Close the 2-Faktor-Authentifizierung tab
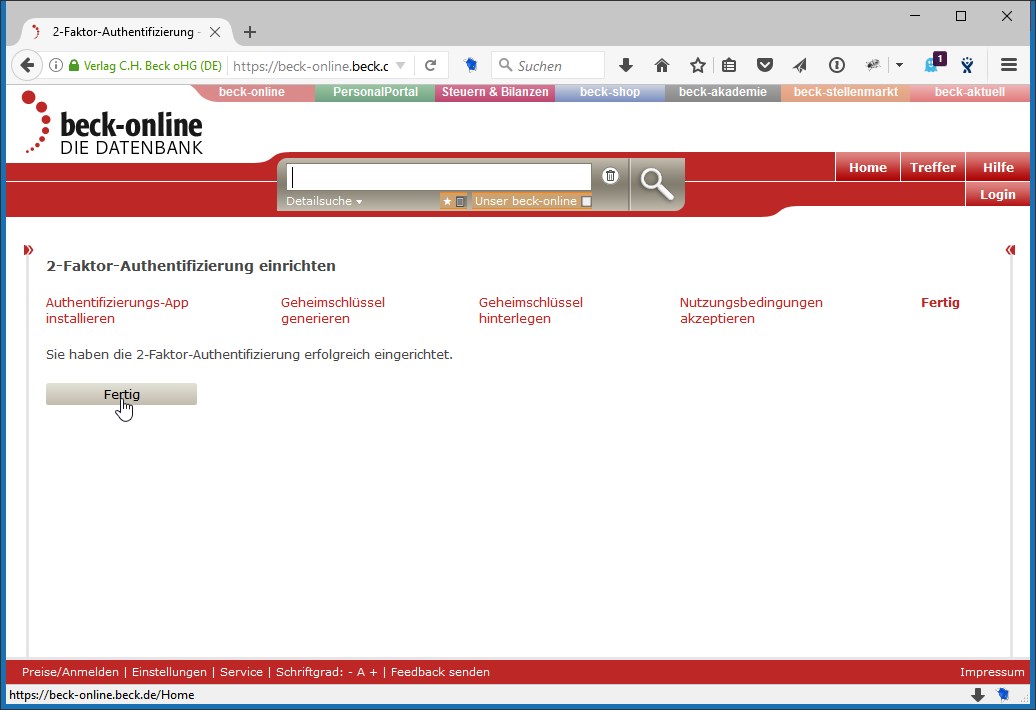Image resolution: width=1036 pixels, height=710 pixels. (215, 32)
